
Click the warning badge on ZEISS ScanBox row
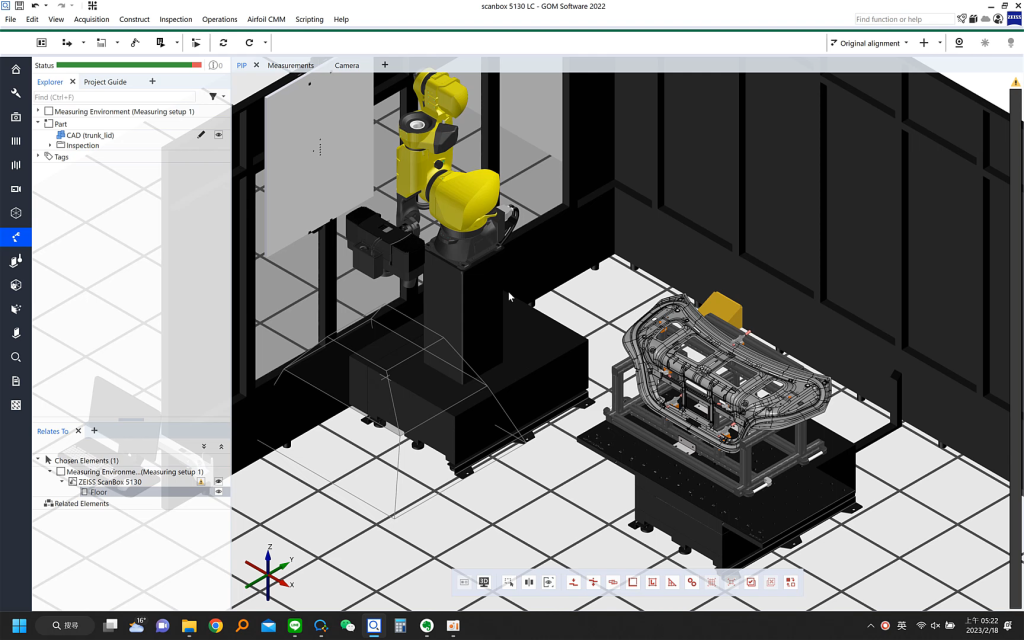tap(201, 481)
